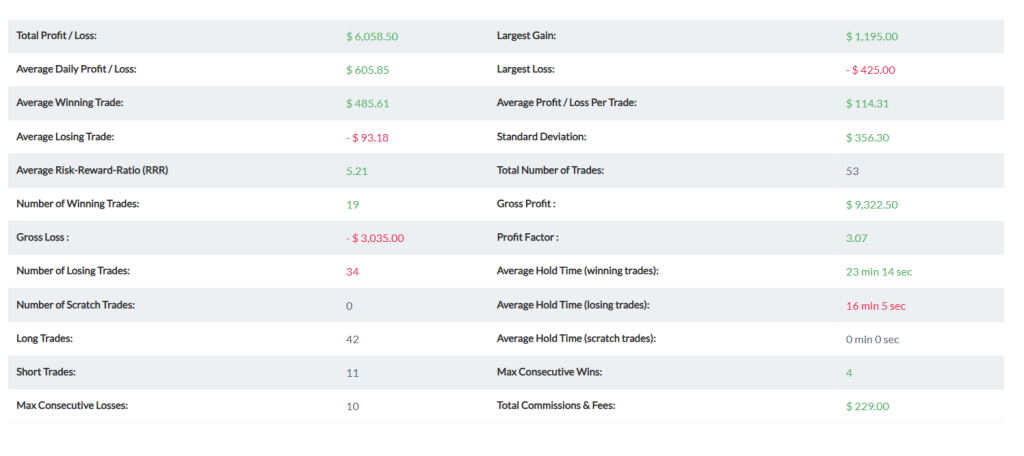
Task: Click the 53 total trades value
Action: (852, 171)
